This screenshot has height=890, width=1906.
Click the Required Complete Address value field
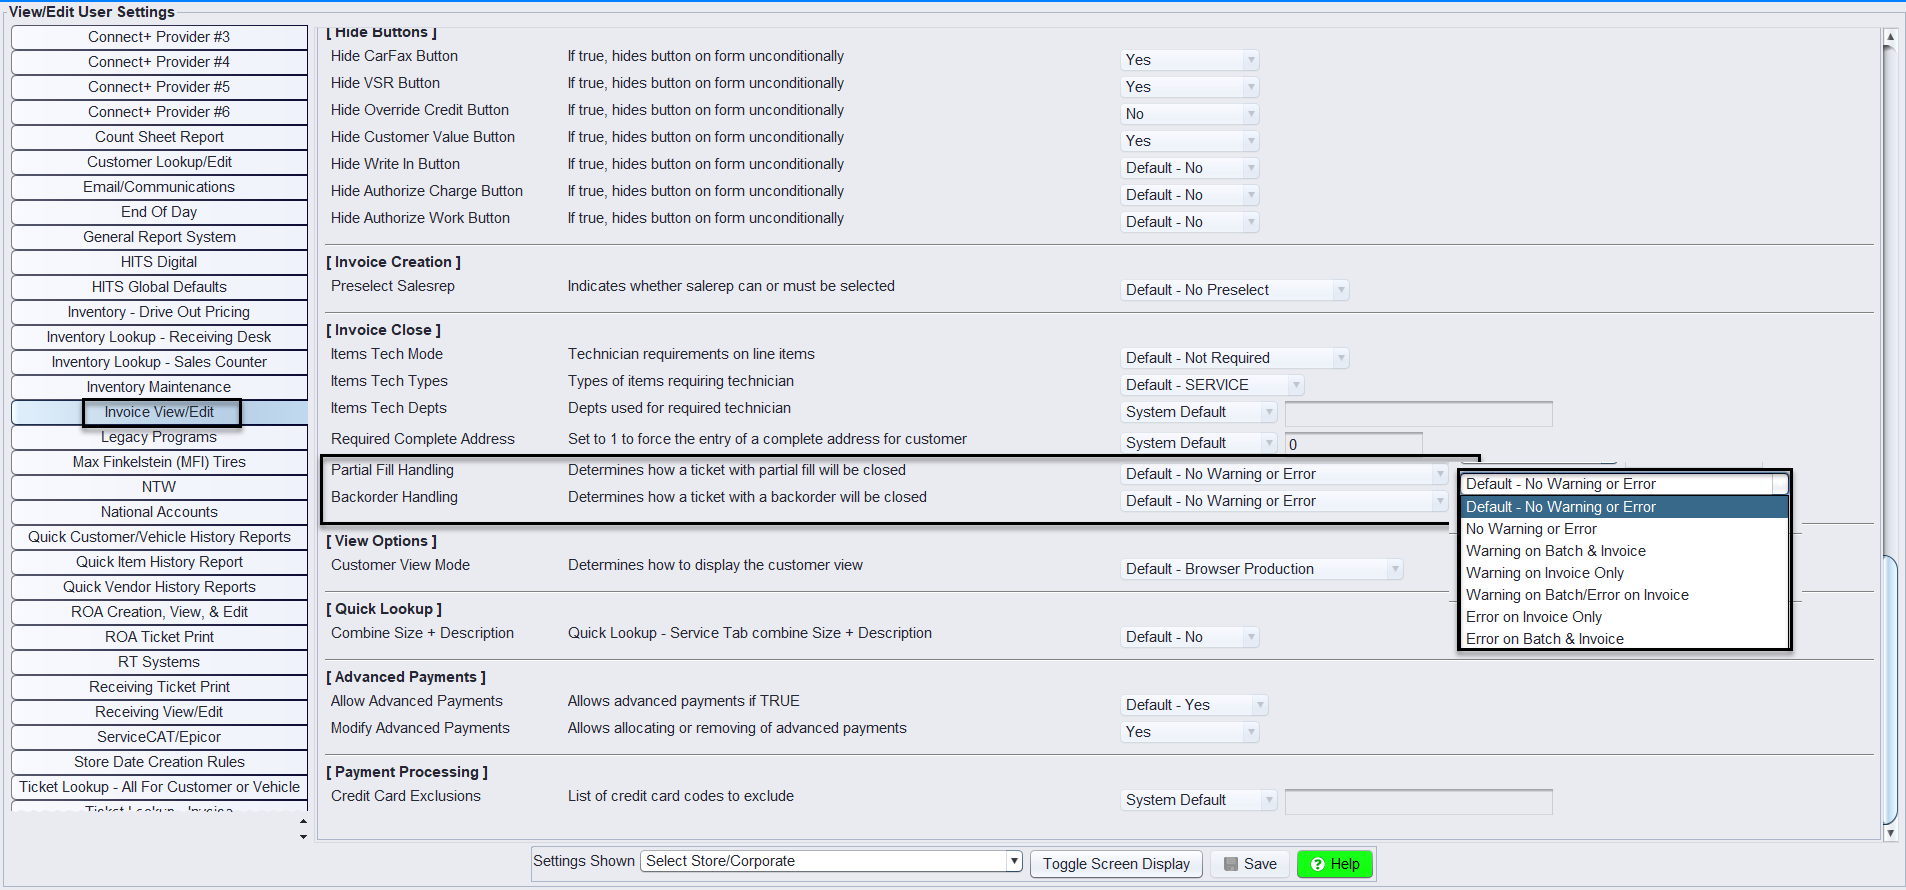[1353, 444]
